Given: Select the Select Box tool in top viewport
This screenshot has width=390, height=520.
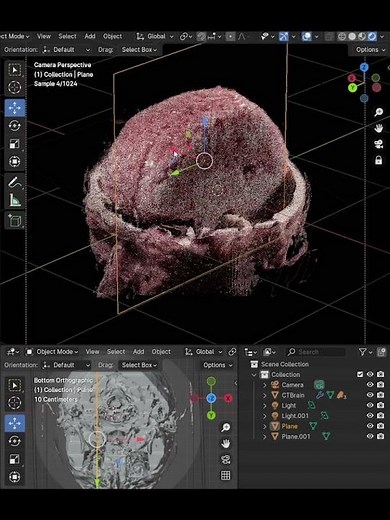Looking at the screenshot, I should (14, 70).
